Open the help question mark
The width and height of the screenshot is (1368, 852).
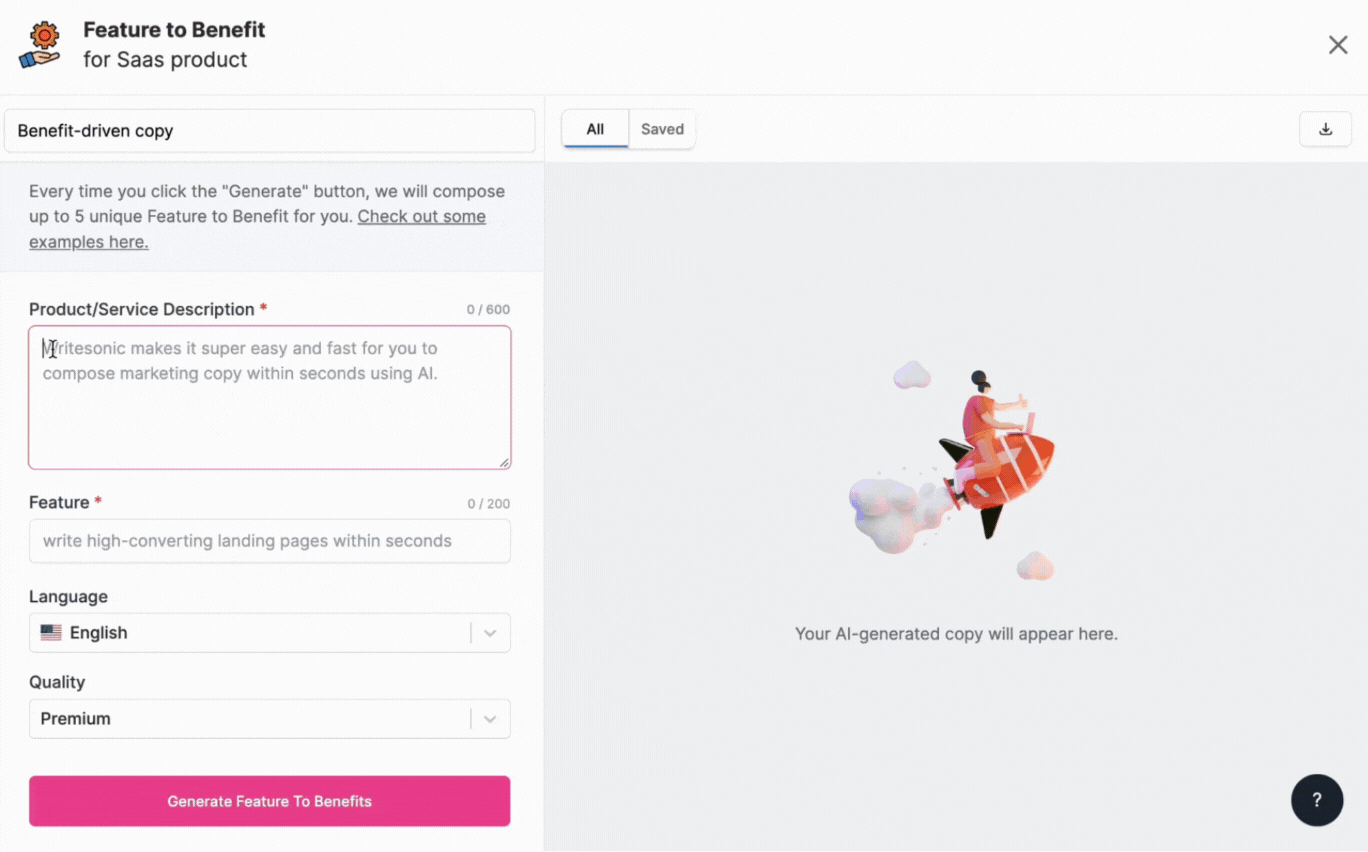[x=1316, y=800]
